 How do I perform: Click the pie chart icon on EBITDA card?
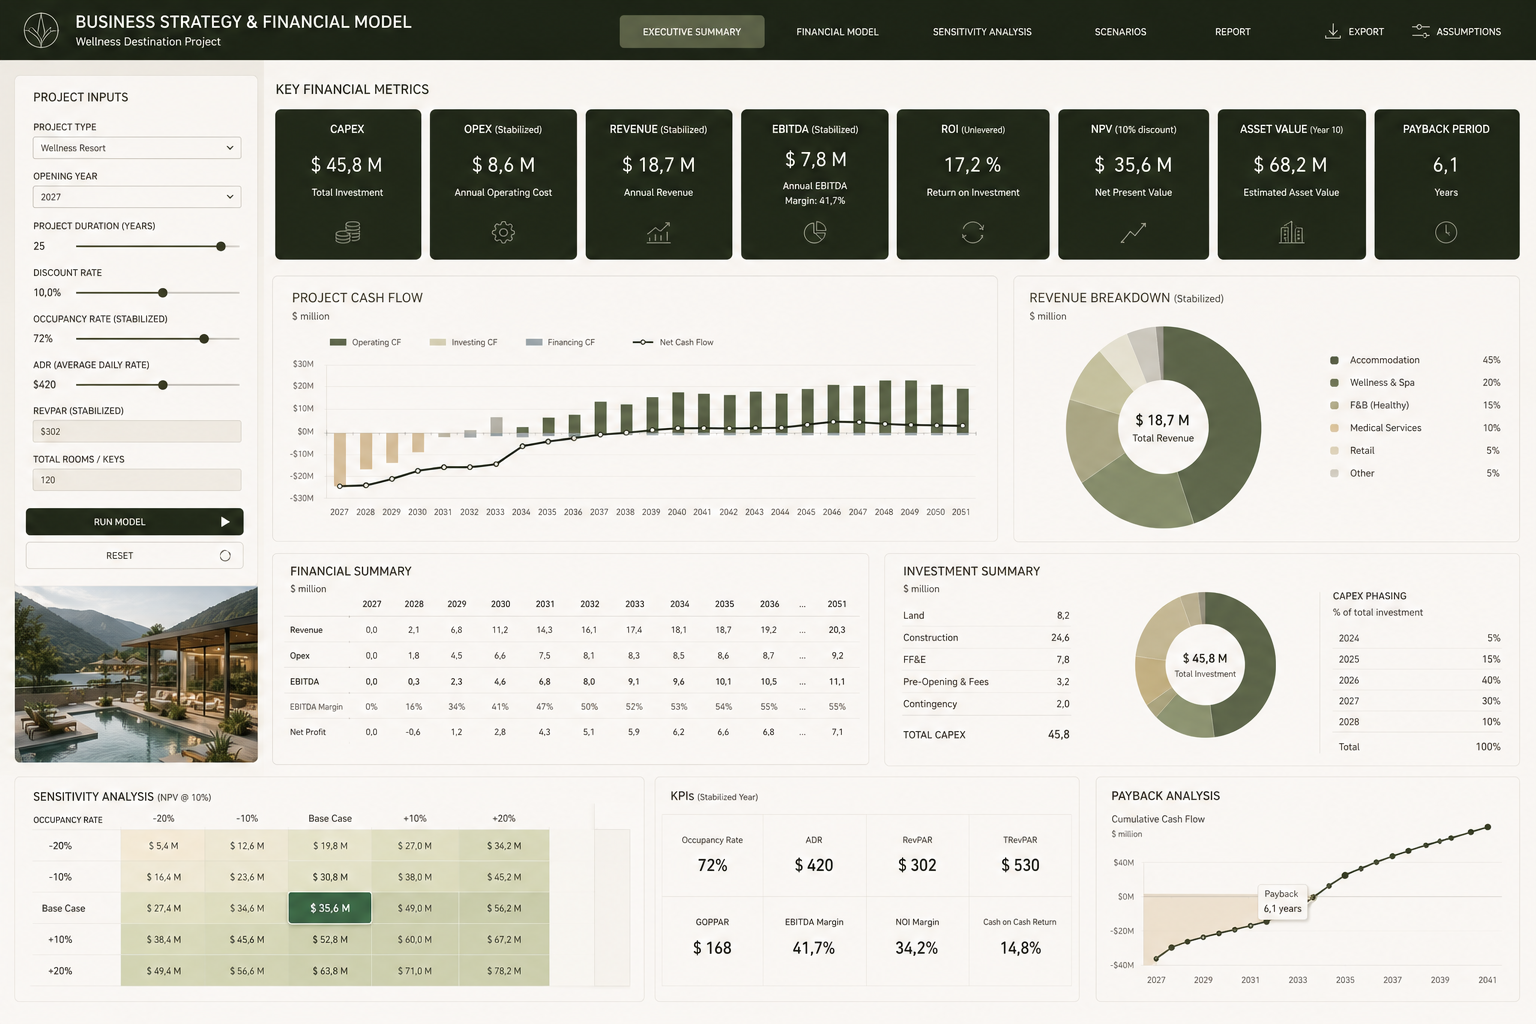[x=815, y=233]
